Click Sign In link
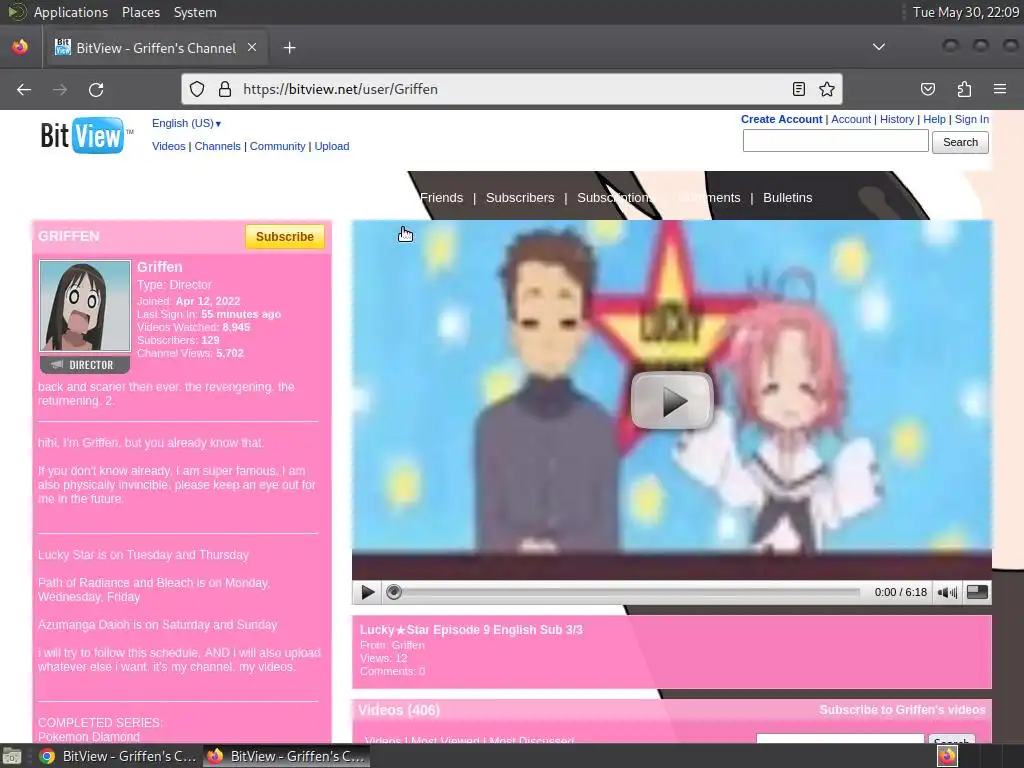Viewport: 1024px width, 768px height. 972,119
